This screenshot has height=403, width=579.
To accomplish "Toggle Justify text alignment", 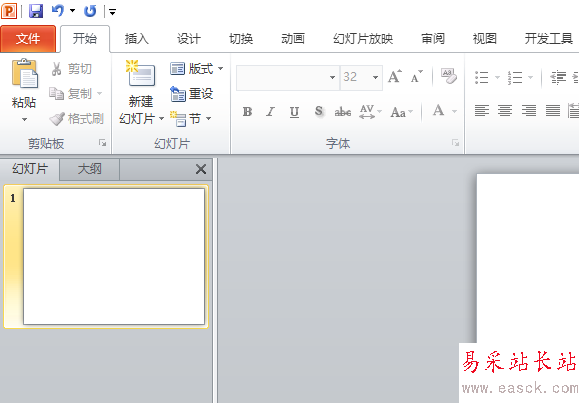I will [x=553, y=110].
